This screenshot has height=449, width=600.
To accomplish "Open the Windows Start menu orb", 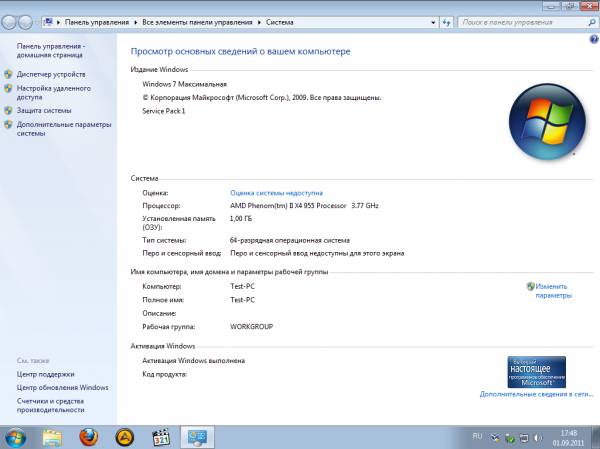I will (15, 438).
